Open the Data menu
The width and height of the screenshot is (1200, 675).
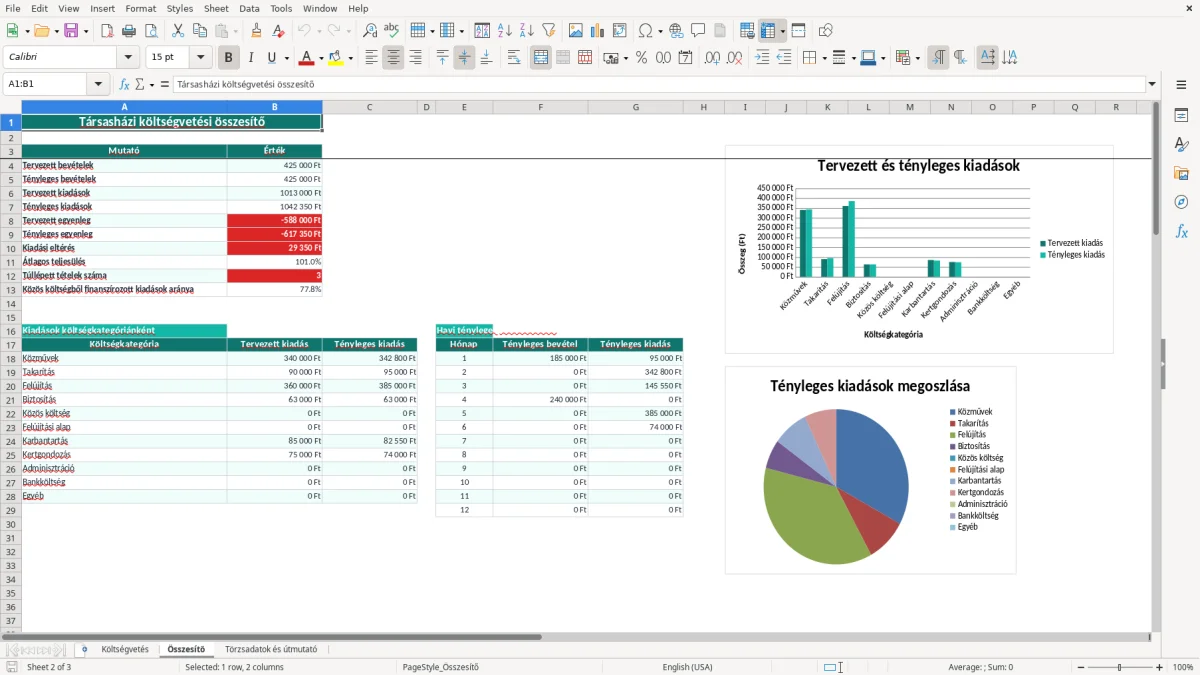(249, 8)
